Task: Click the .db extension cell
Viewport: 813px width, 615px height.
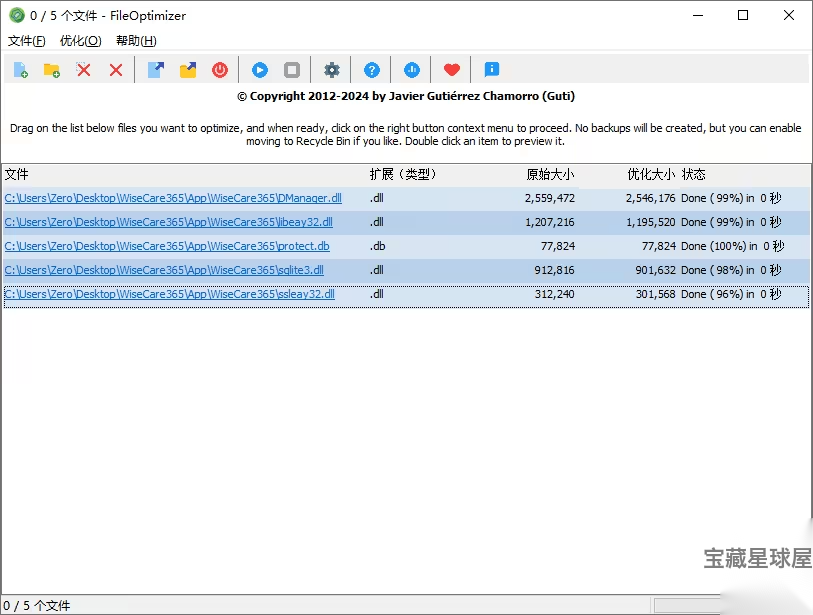Action: point(377,246)
